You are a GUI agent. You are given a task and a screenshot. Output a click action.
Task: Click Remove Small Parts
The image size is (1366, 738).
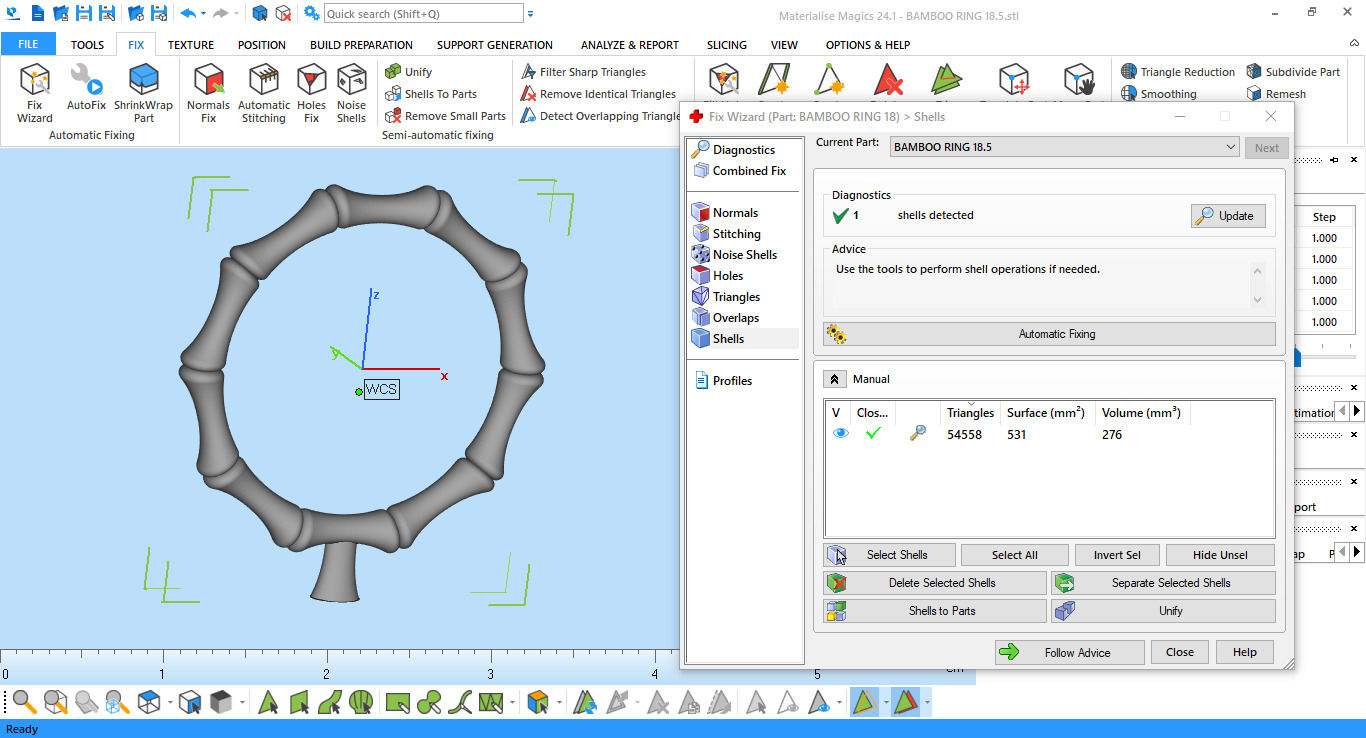point(446,116)
